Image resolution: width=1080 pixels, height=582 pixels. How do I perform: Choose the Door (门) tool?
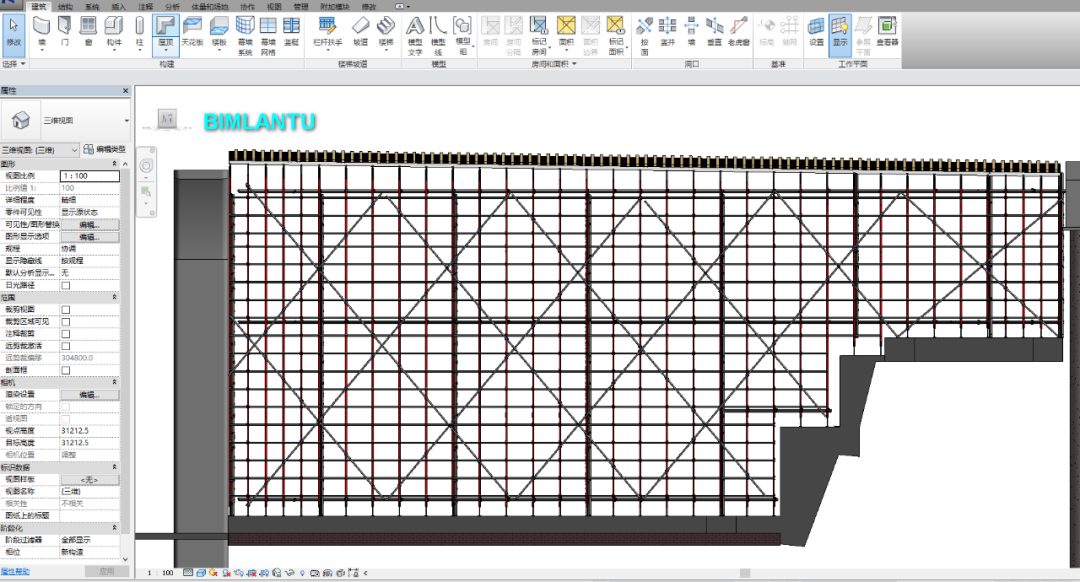tap(65, 32)
